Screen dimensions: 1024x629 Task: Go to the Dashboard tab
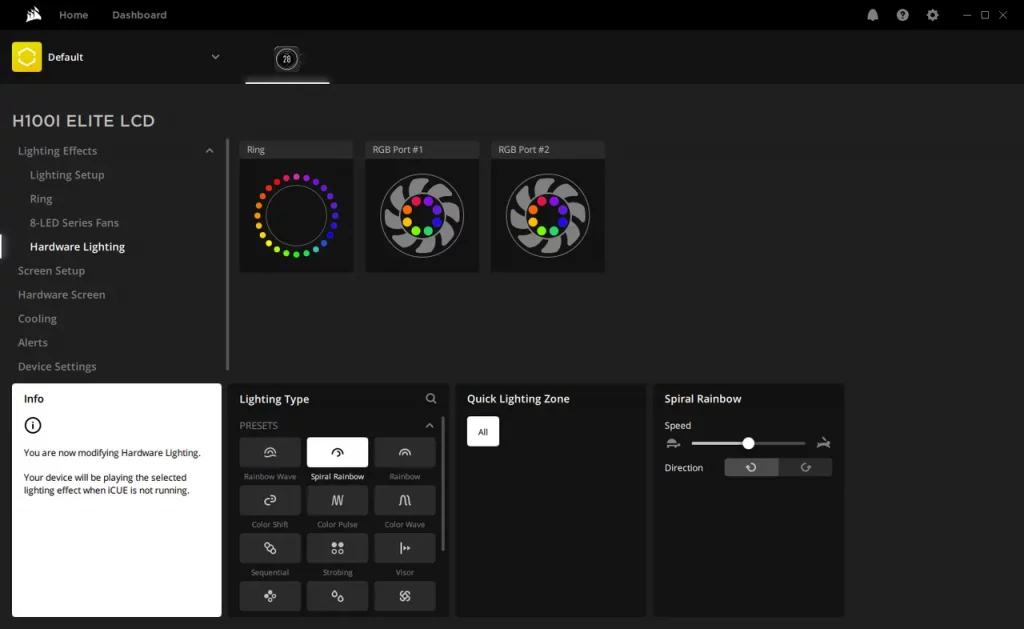point(139,14)
